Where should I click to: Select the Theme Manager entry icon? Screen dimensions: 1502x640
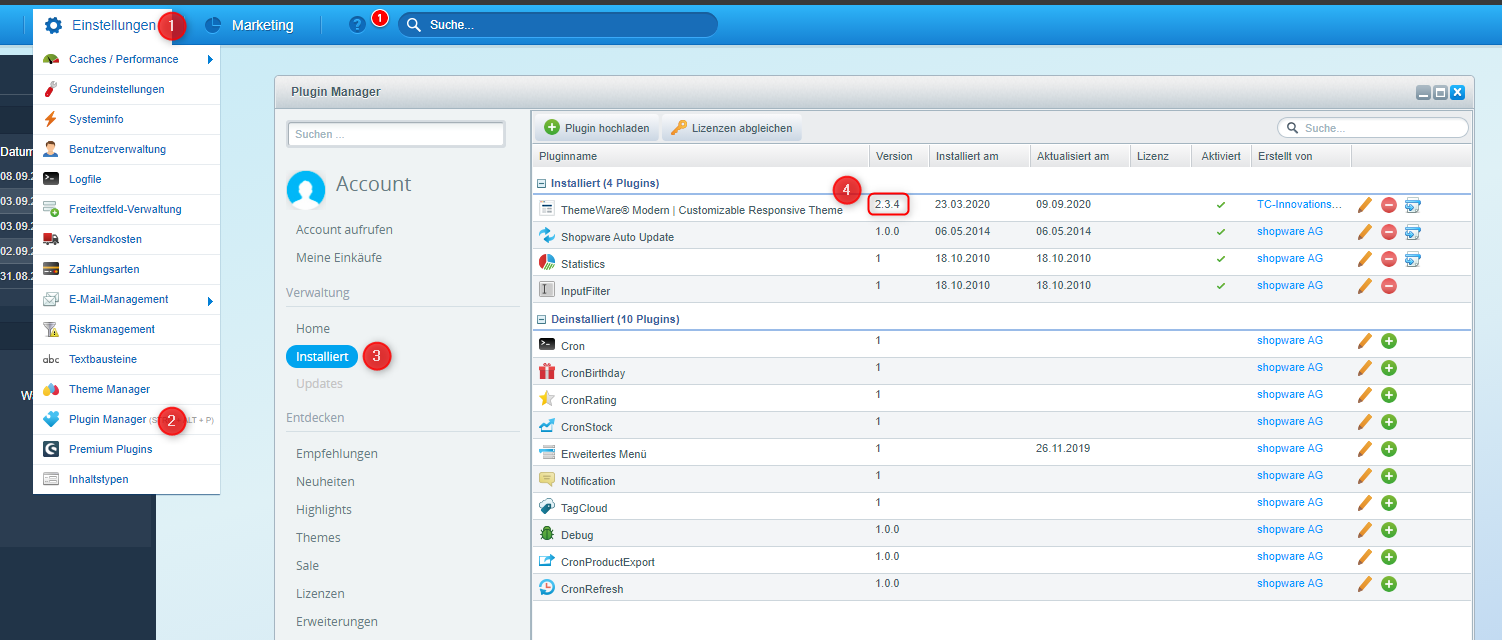pyautogui.click(x=51, y=389)
